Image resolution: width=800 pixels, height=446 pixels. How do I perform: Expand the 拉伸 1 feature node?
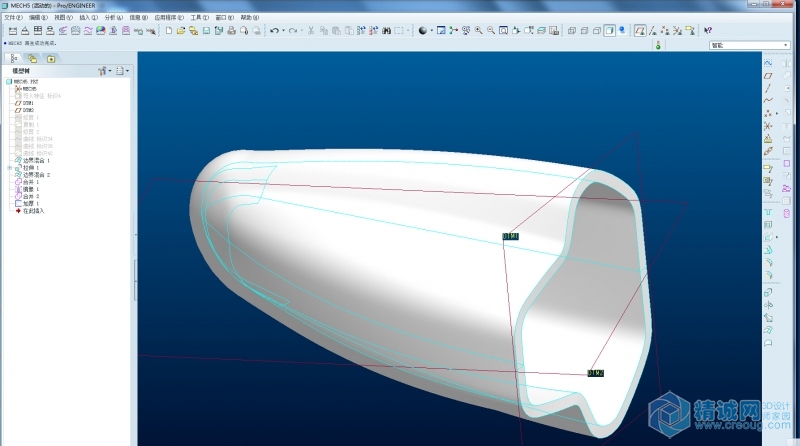(x=9, y=167)
